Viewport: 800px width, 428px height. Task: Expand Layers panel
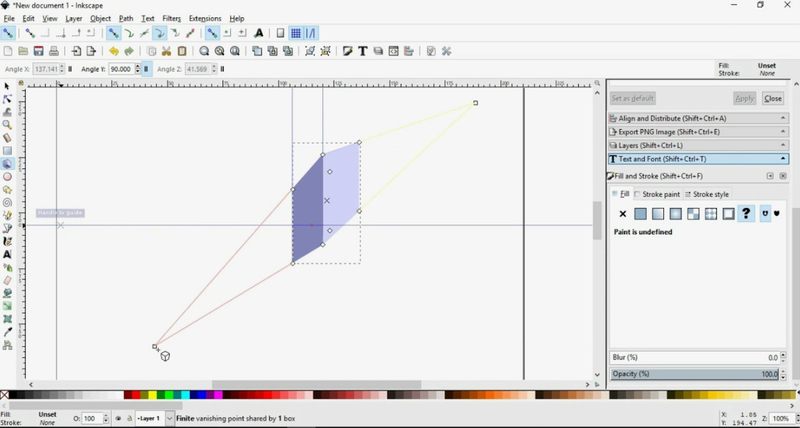tap(698, 145)
